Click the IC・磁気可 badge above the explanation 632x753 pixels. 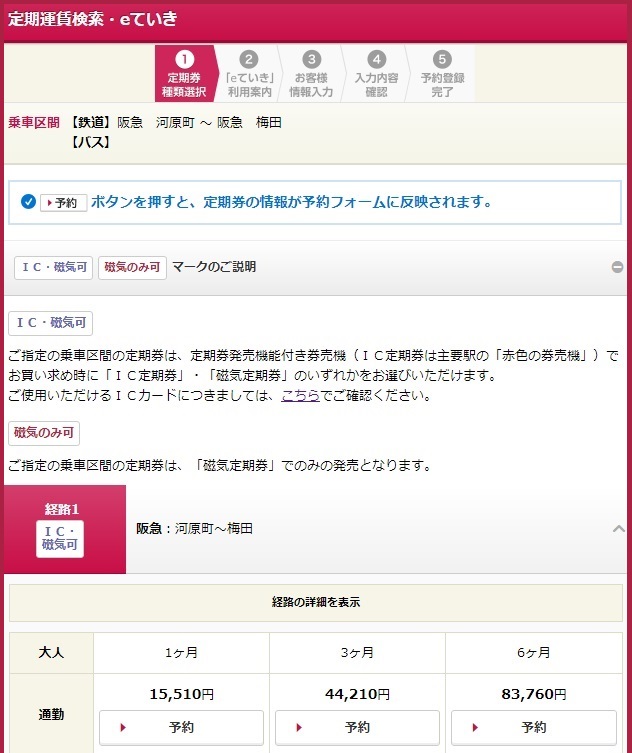click(x=50, y=323)
